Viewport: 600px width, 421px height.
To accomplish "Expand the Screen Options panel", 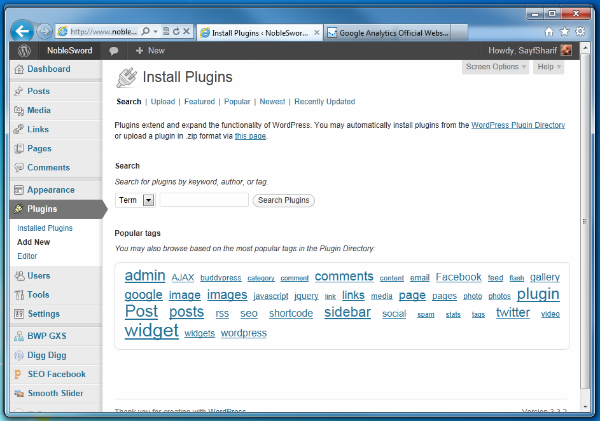I will point(495,67).
